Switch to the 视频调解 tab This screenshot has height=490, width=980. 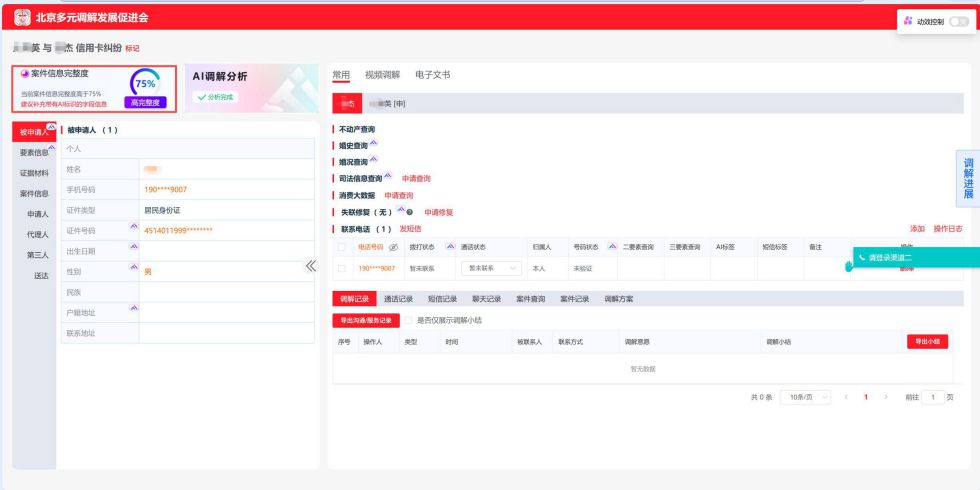coord(382,76)
